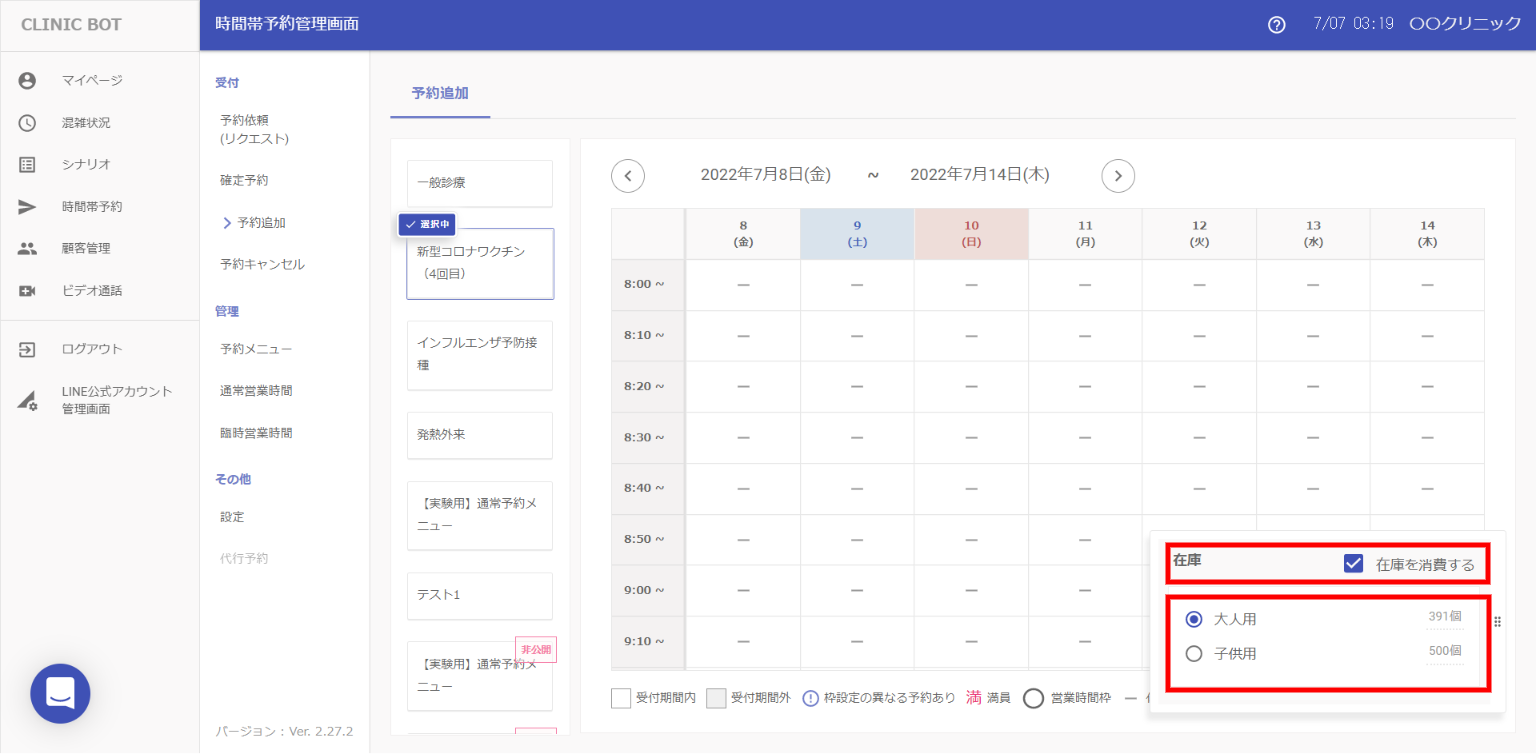Click the Scenario list icon
1536x754 pixels.
pyautogui.click(x=27, y=165)
